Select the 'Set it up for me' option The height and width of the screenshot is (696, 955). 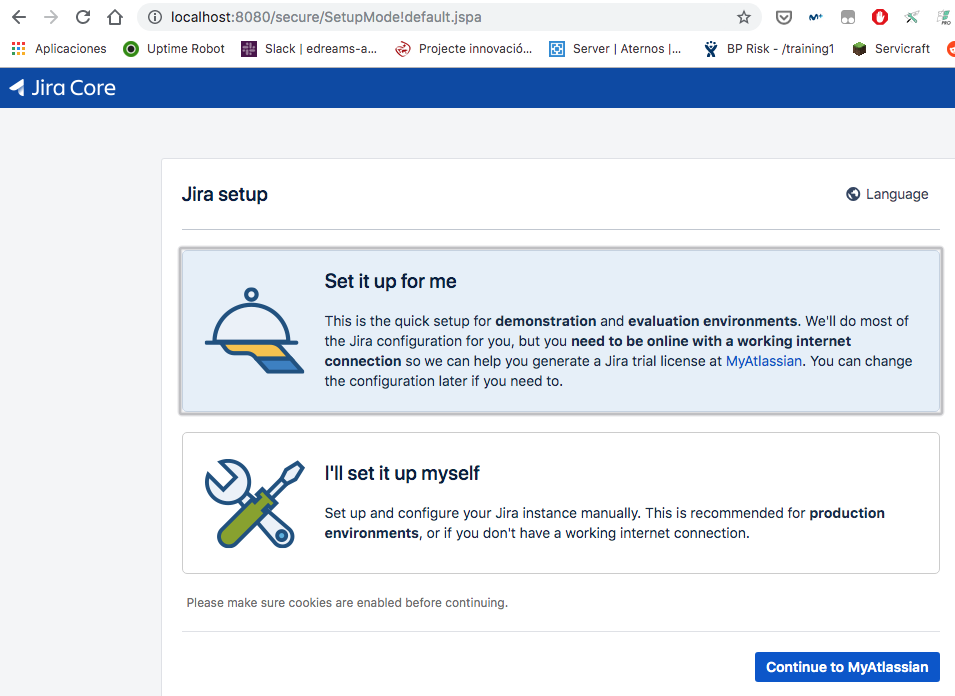pos(560,330)
